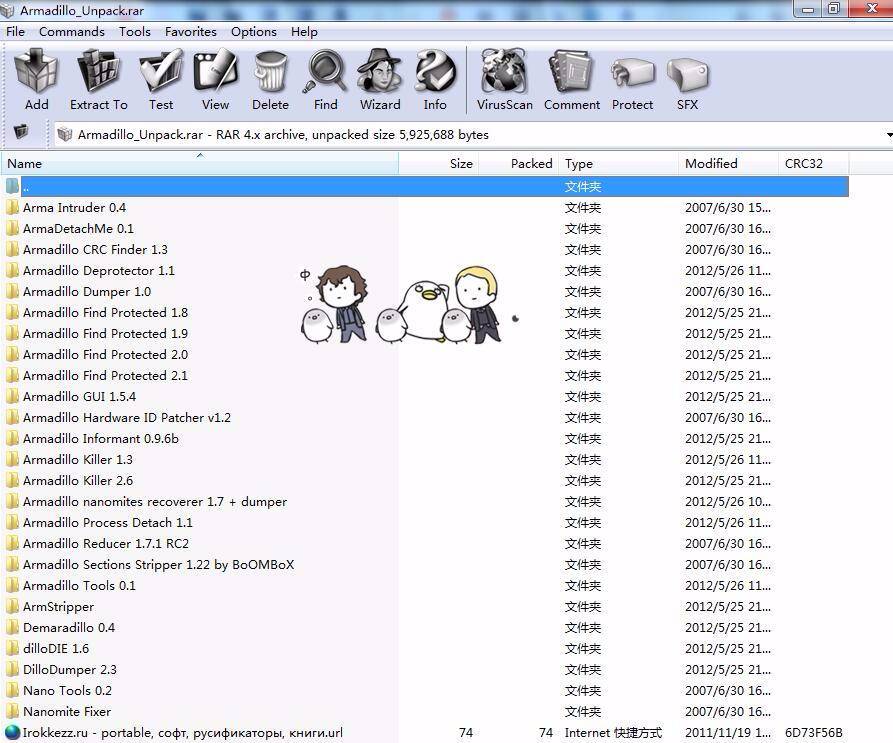Sort the list by Type column
Viewport: 893px width, 743px height.
coord(618,164)
